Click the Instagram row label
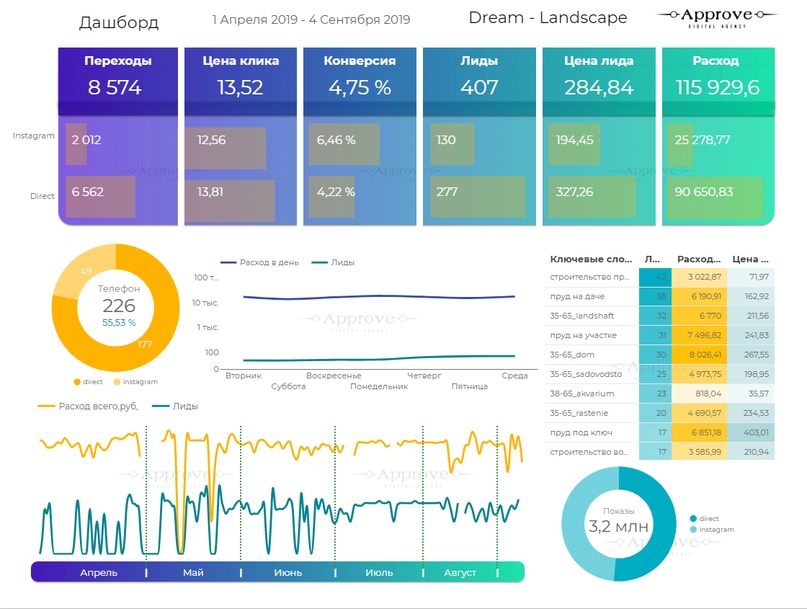Screen dimensions: 807x609 coord(33,136)
